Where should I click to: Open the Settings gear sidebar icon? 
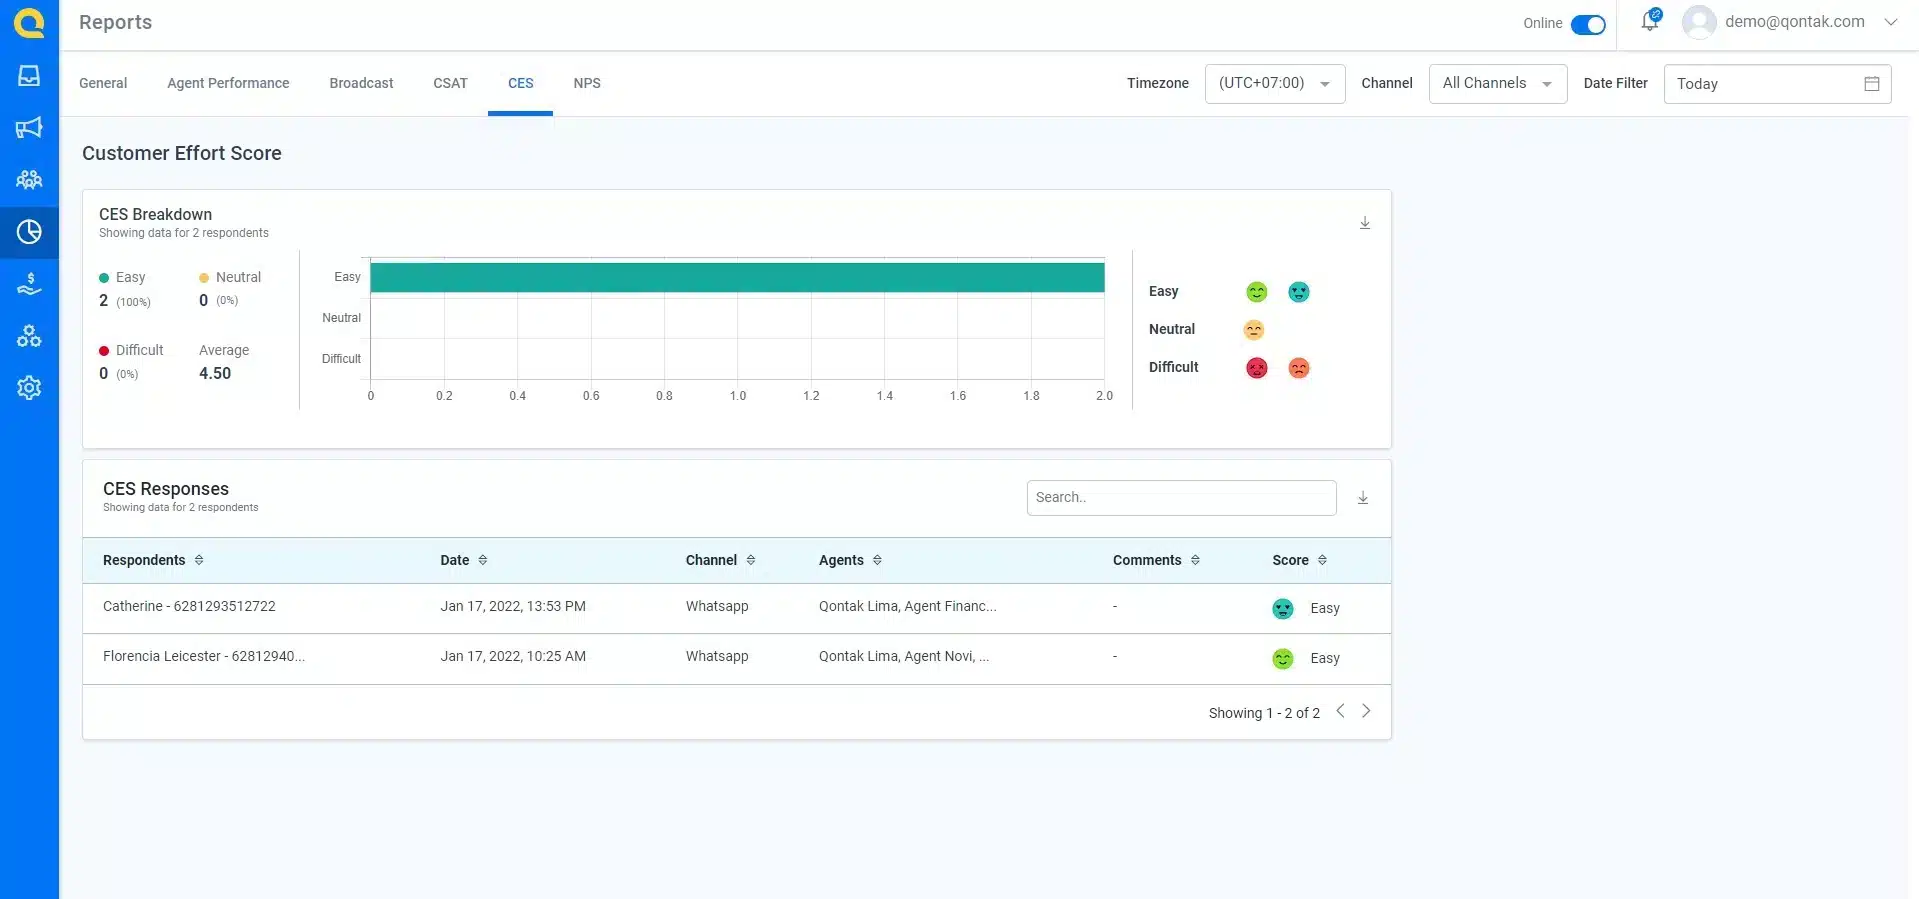click(29, 388)
